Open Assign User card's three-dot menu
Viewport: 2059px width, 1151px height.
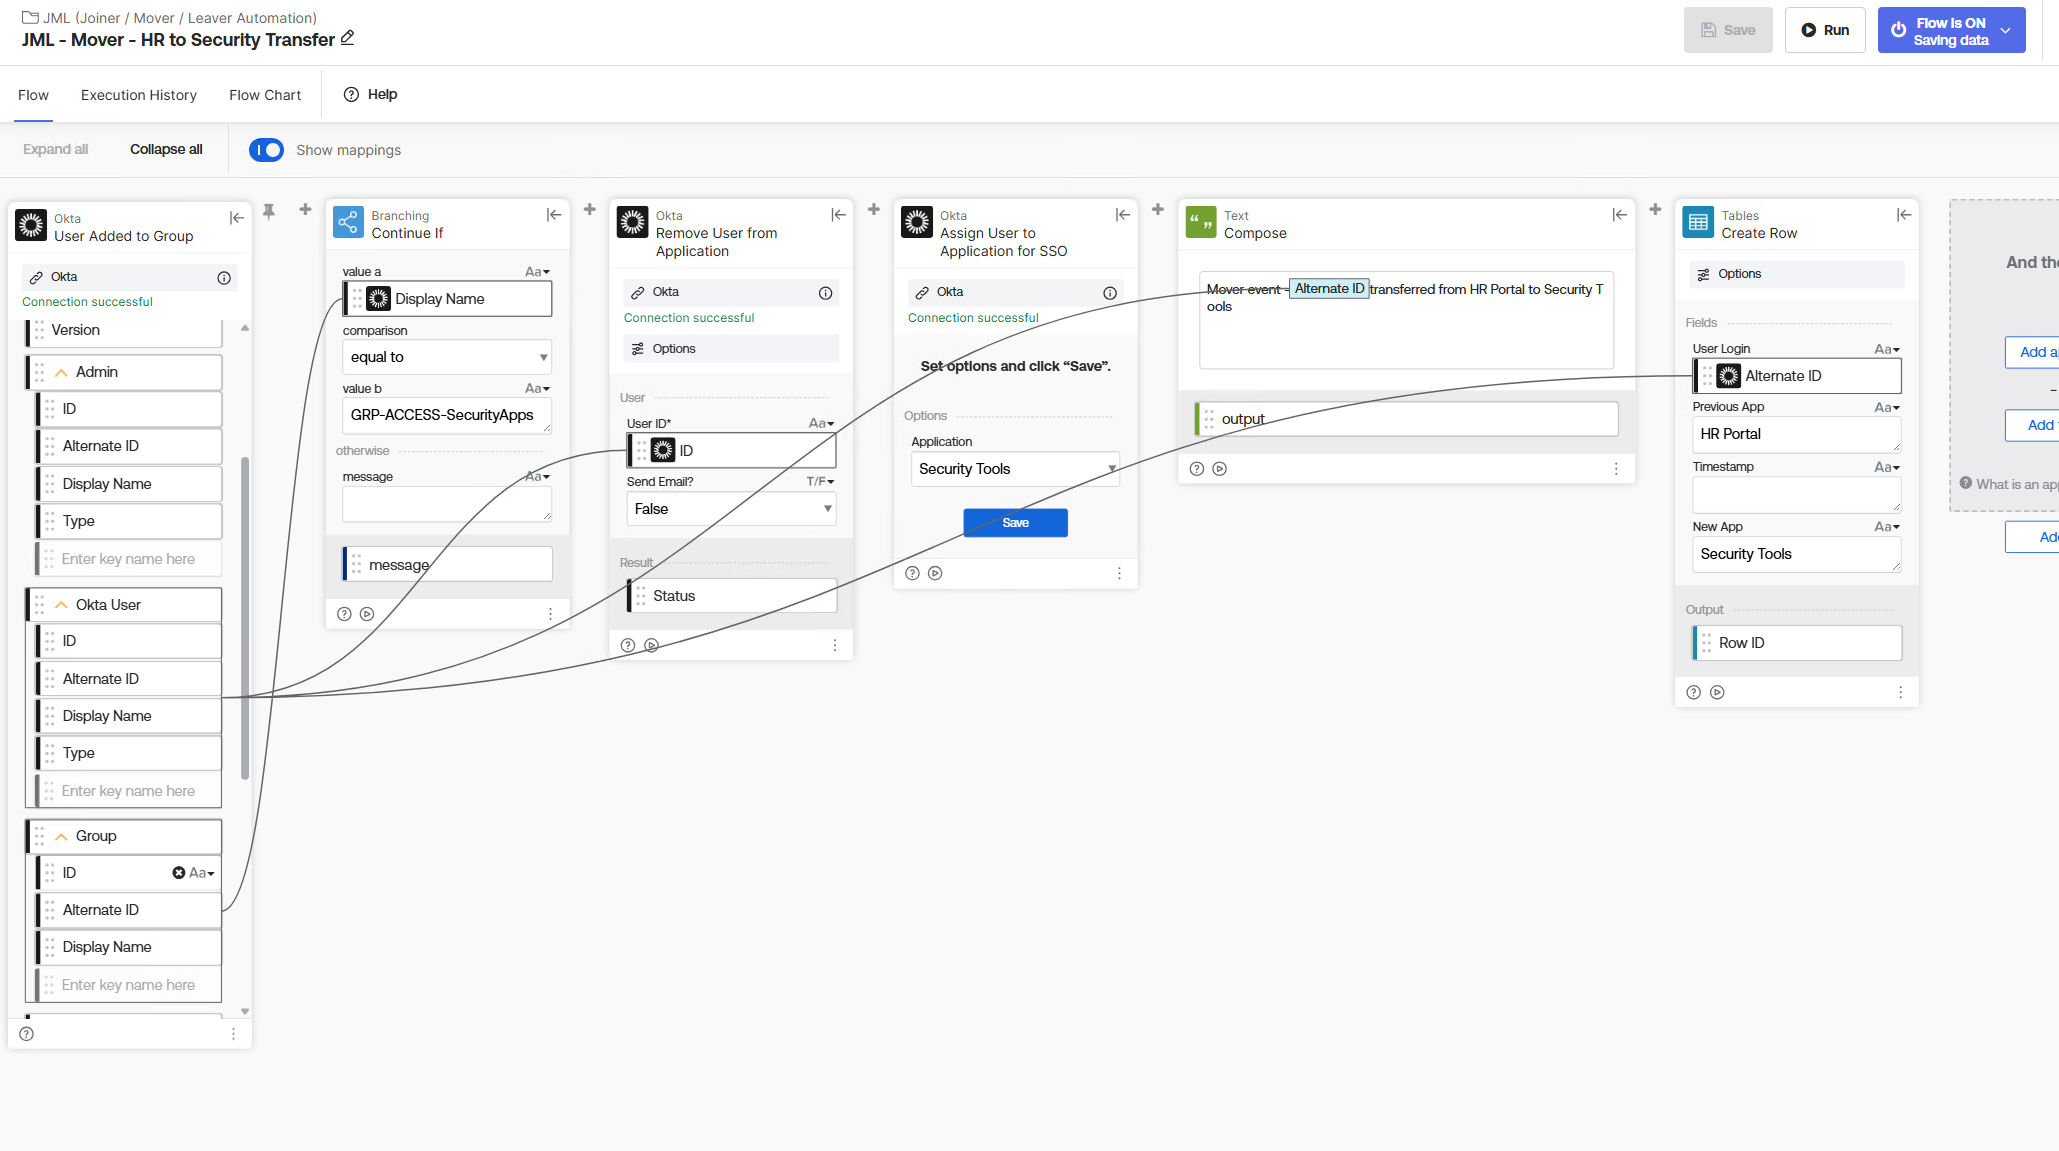(1119, 573)
